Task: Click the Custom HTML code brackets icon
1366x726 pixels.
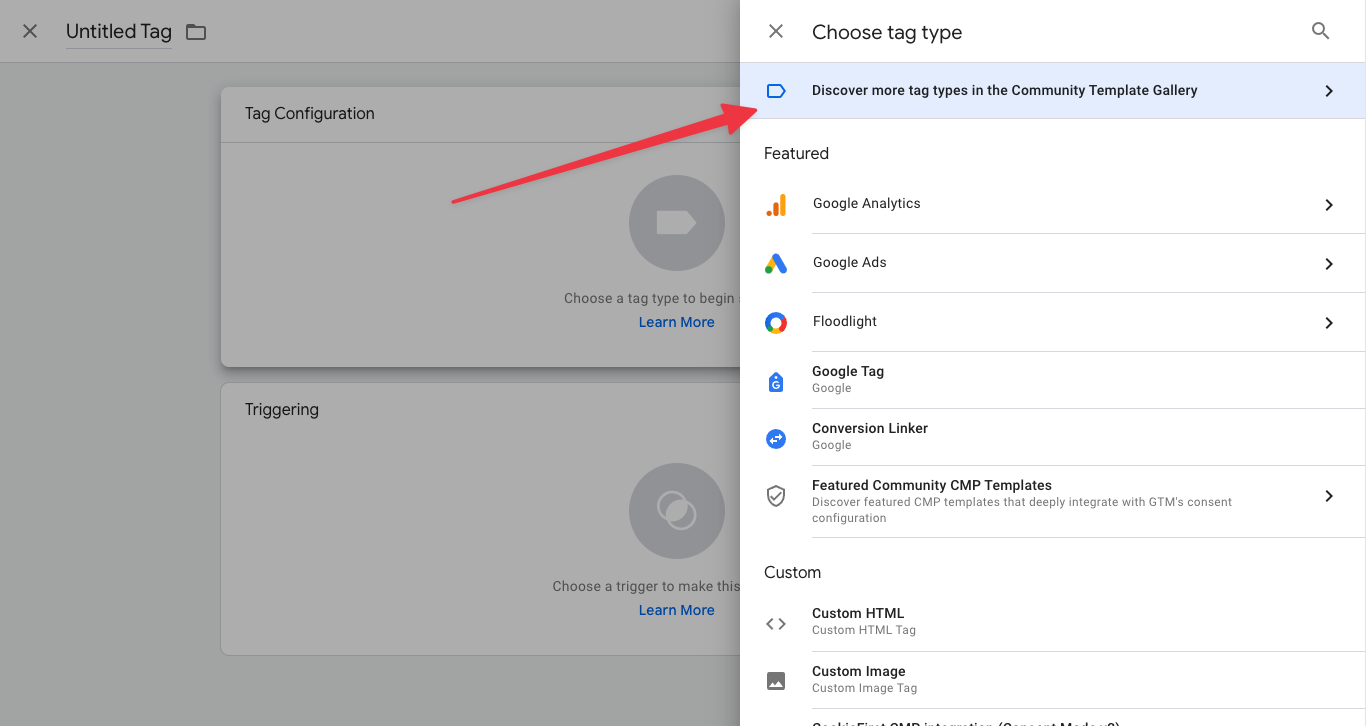Action: pyautogui.click(x=776, y=624)
